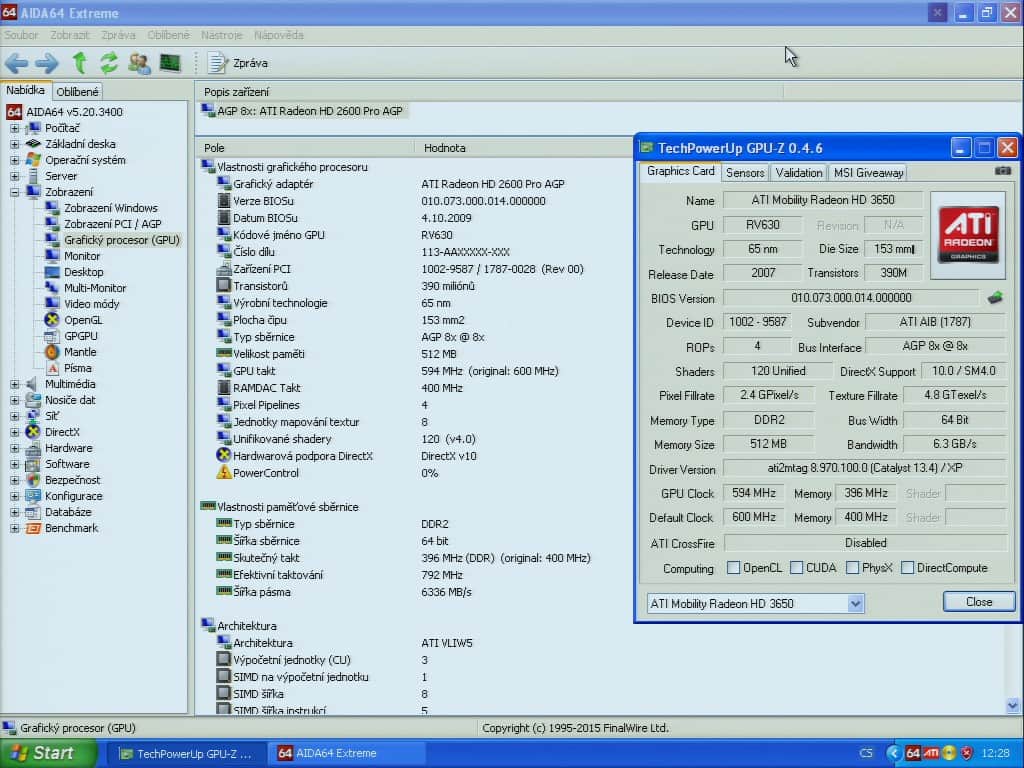Enable the DirectCompute checkbox
The width and height of the screenshot is (1024, 768).
click(907, 568)
